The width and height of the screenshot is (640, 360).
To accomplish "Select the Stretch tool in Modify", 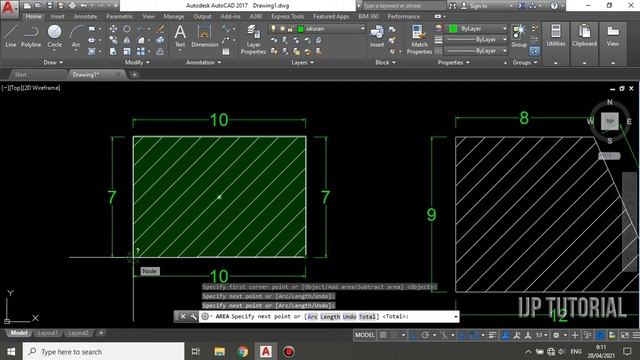I will coord(113,51).
